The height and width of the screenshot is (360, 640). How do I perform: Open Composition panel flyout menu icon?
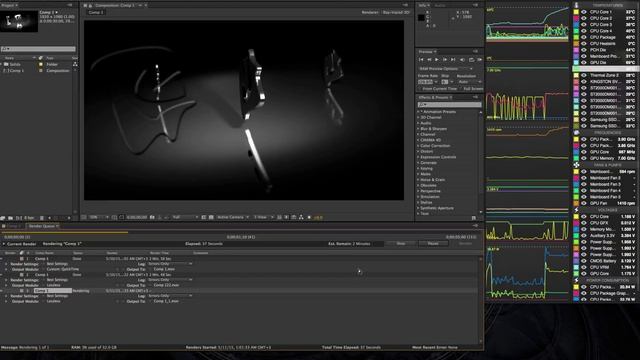tap(405, 5)
